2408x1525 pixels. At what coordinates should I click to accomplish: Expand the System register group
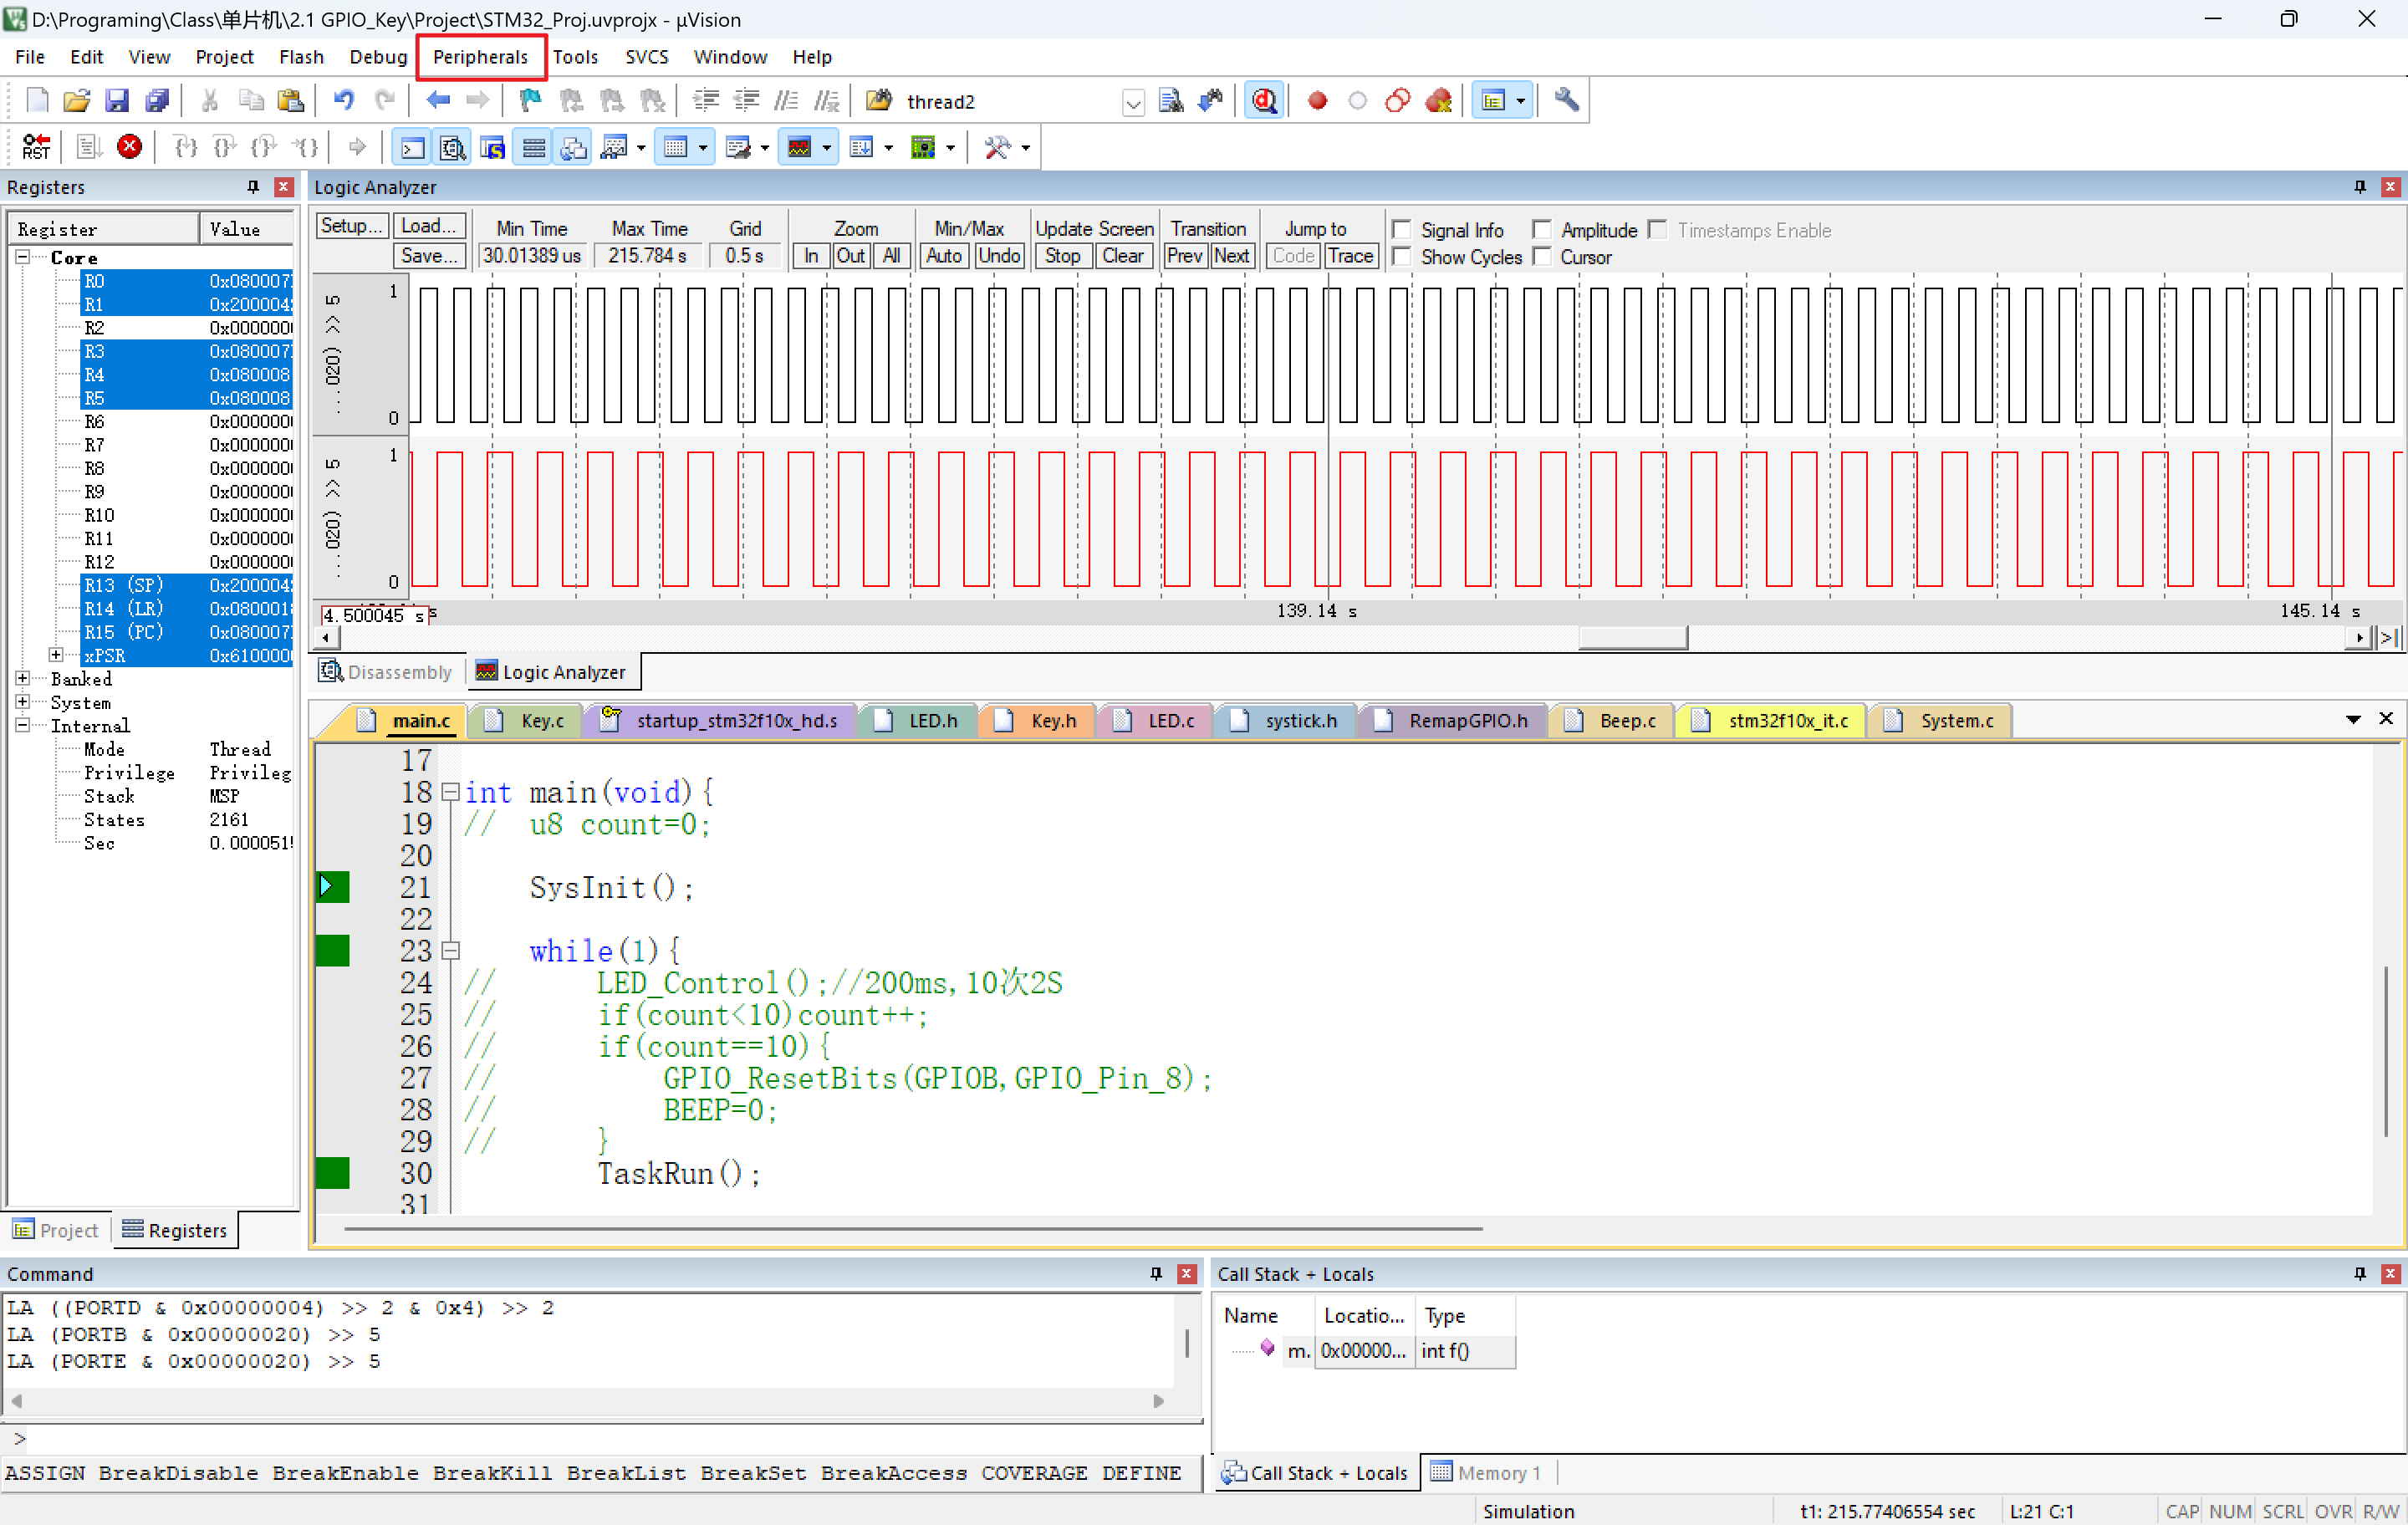23,702
